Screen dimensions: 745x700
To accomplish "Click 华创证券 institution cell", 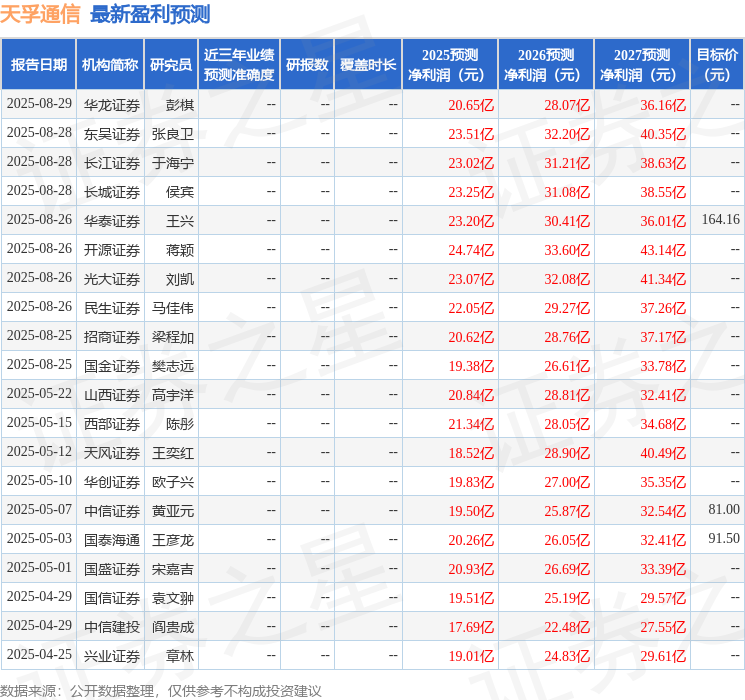I will [112, 482].
